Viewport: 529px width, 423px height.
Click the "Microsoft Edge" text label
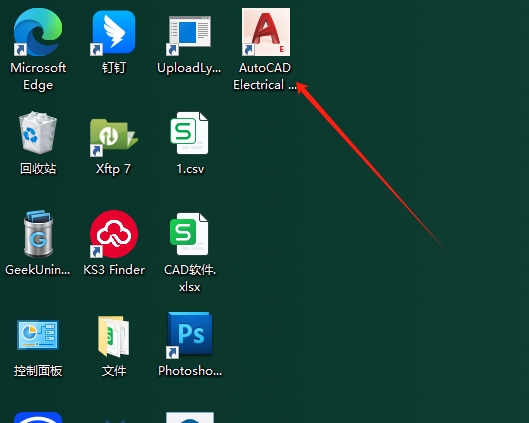38,77
